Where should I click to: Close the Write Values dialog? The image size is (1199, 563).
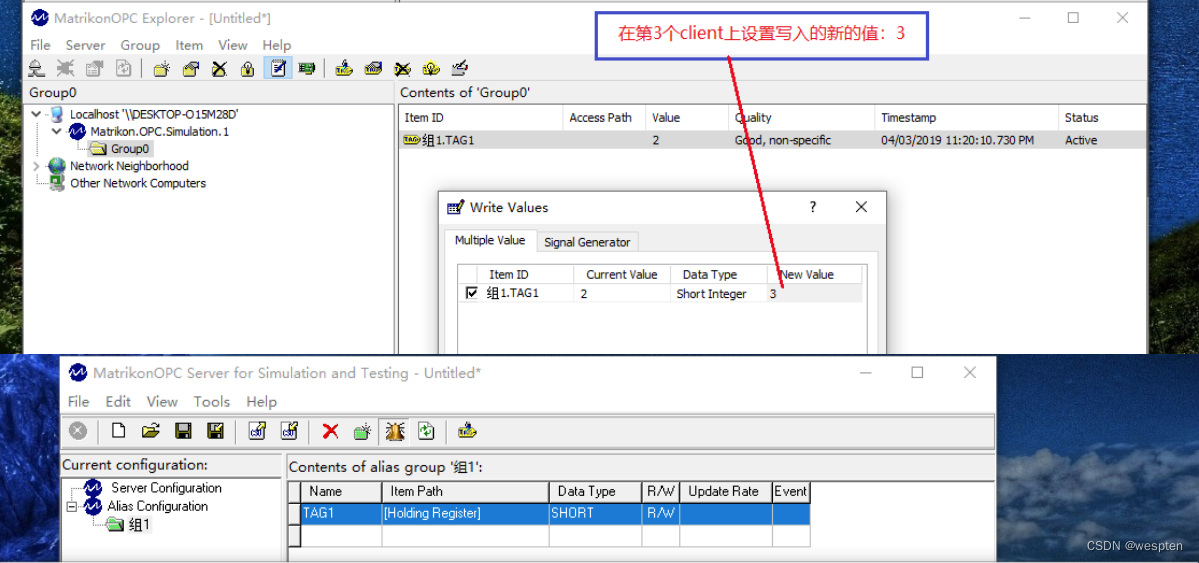point(861,207)
